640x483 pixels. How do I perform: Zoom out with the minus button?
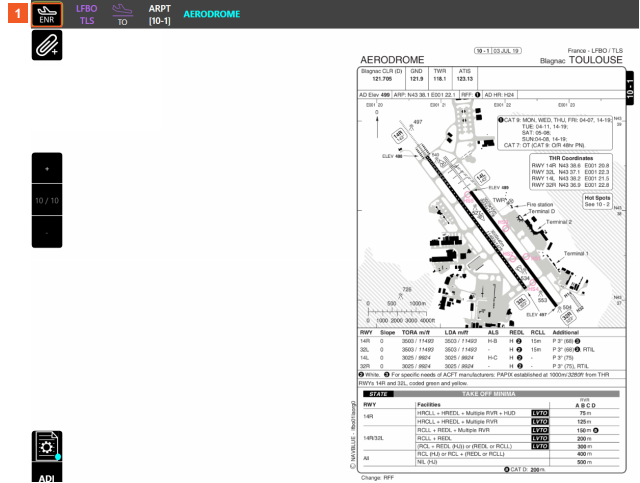click(x=47, y=232)
